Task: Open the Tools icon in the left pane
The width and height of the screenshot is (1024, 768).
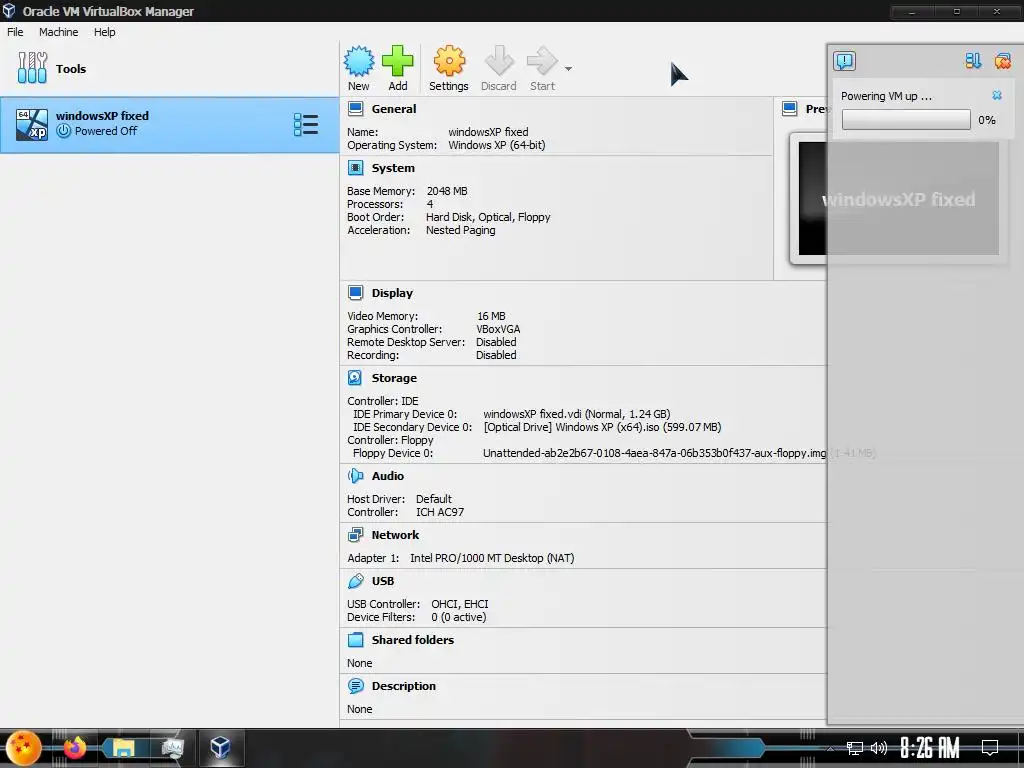Action: [33, 68]
